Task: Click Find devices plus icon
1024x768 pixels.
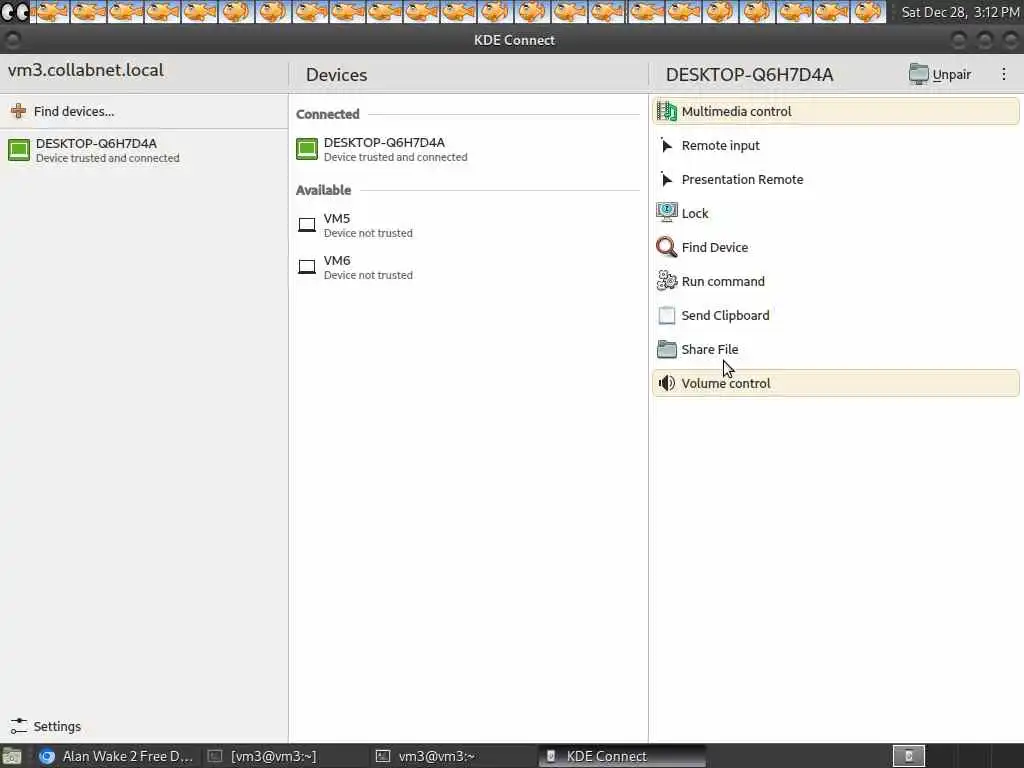Action: 18,111
